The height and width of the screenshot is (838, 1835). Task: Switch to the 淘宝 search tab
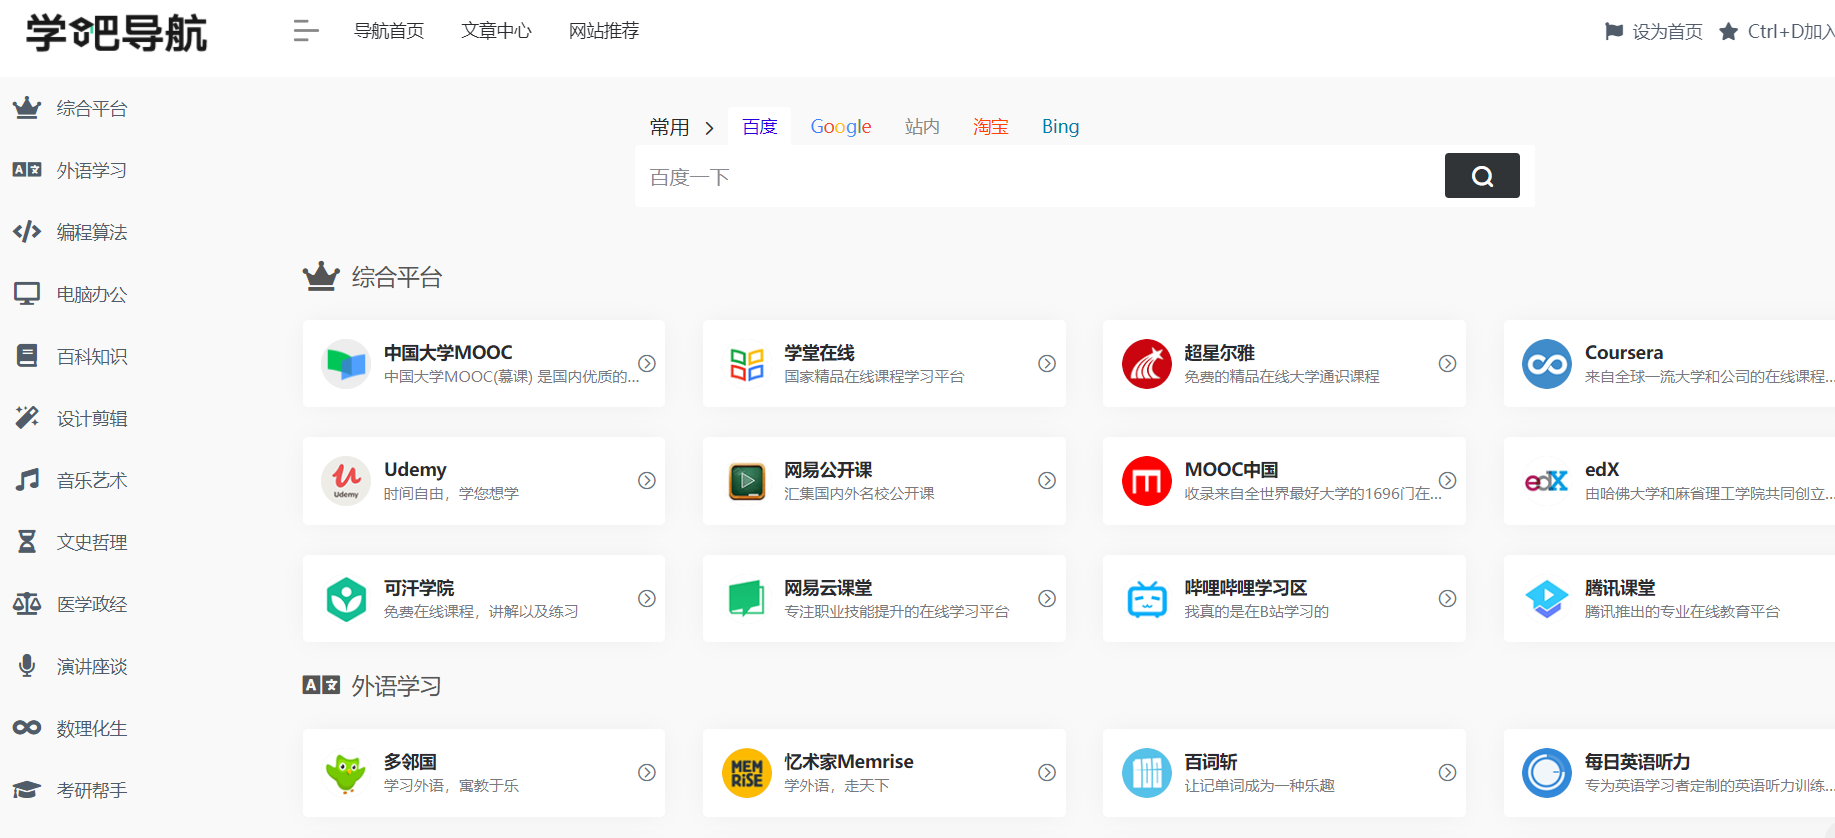[x=991, y=127]
